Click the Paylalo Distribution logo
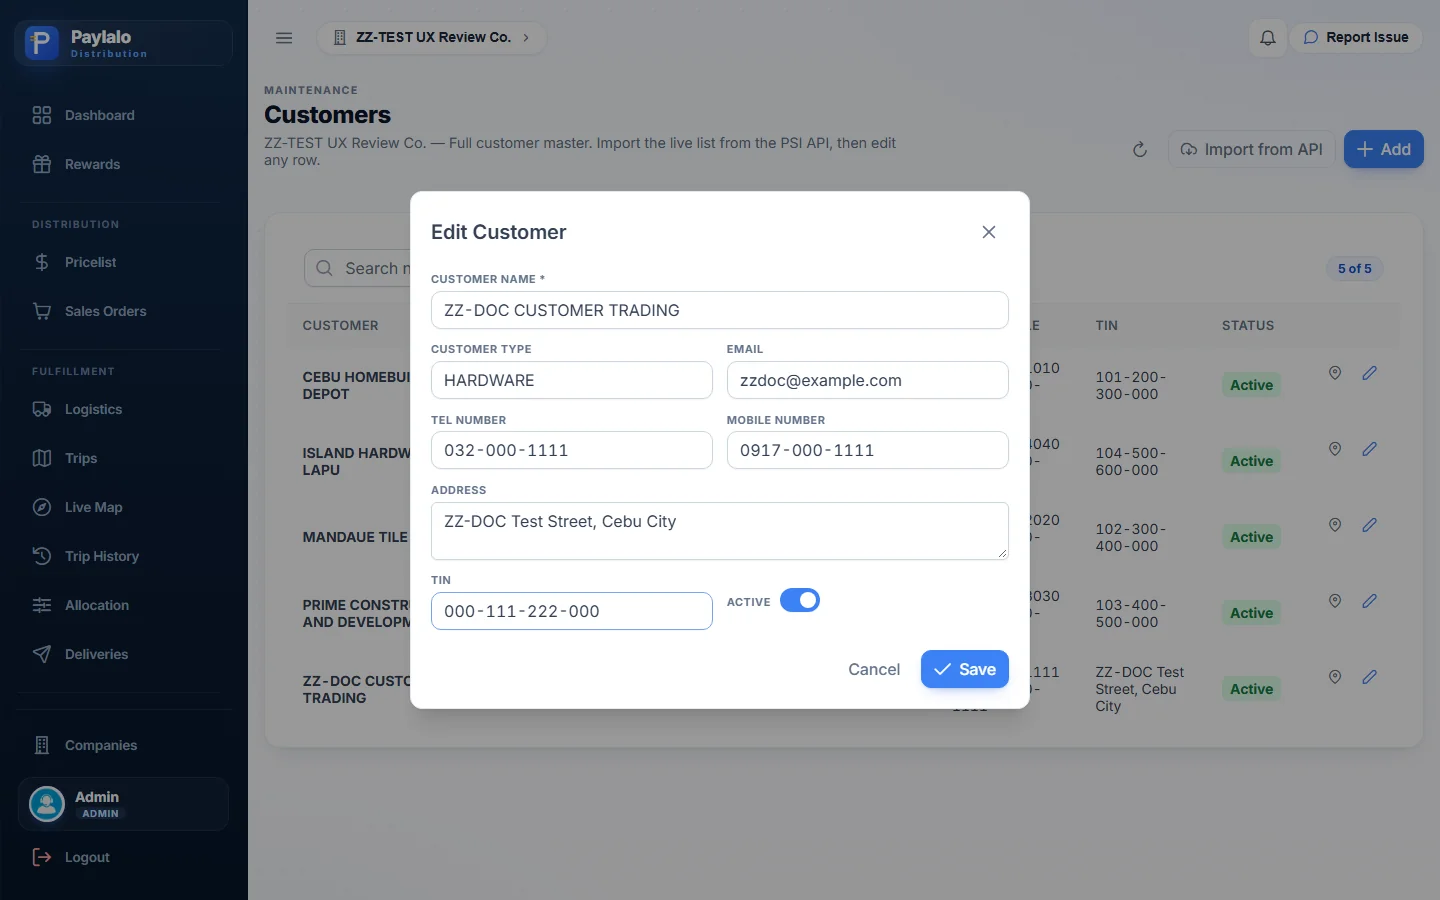 point(124,43)
